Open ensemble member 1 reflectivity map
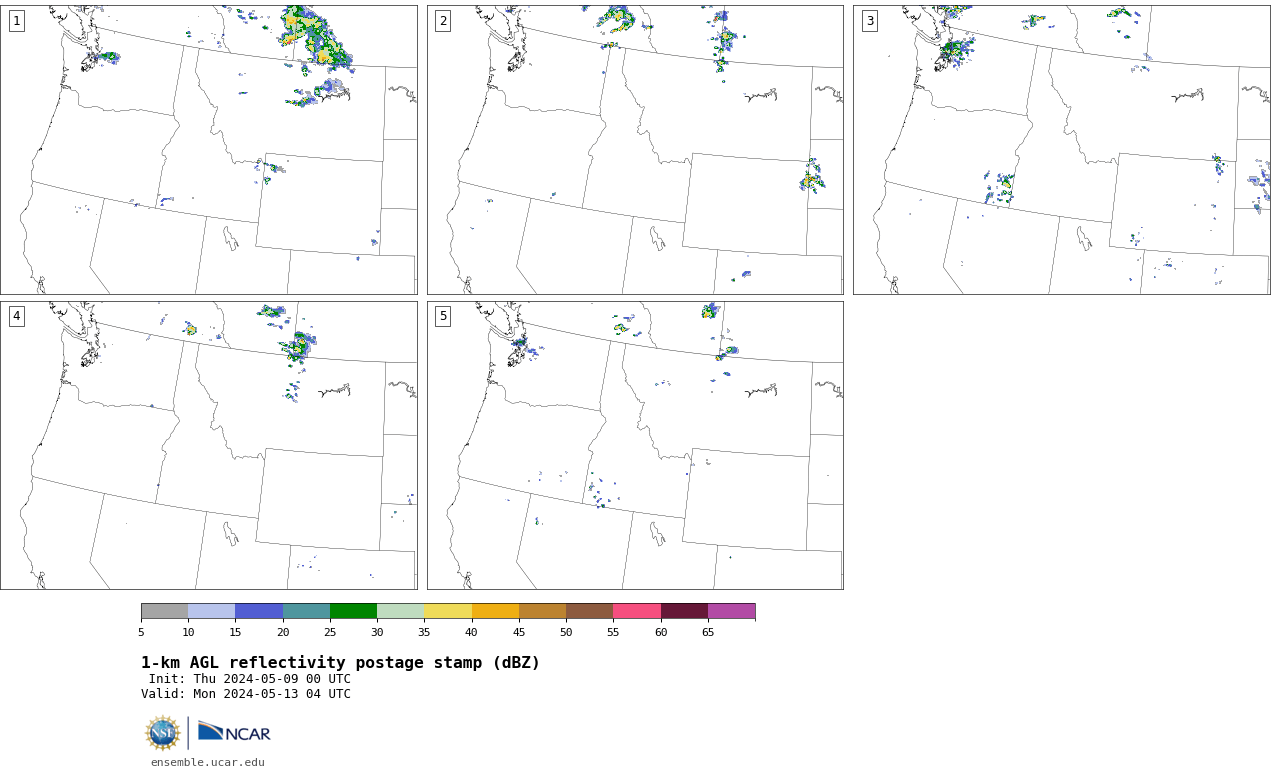 (209, 150)
